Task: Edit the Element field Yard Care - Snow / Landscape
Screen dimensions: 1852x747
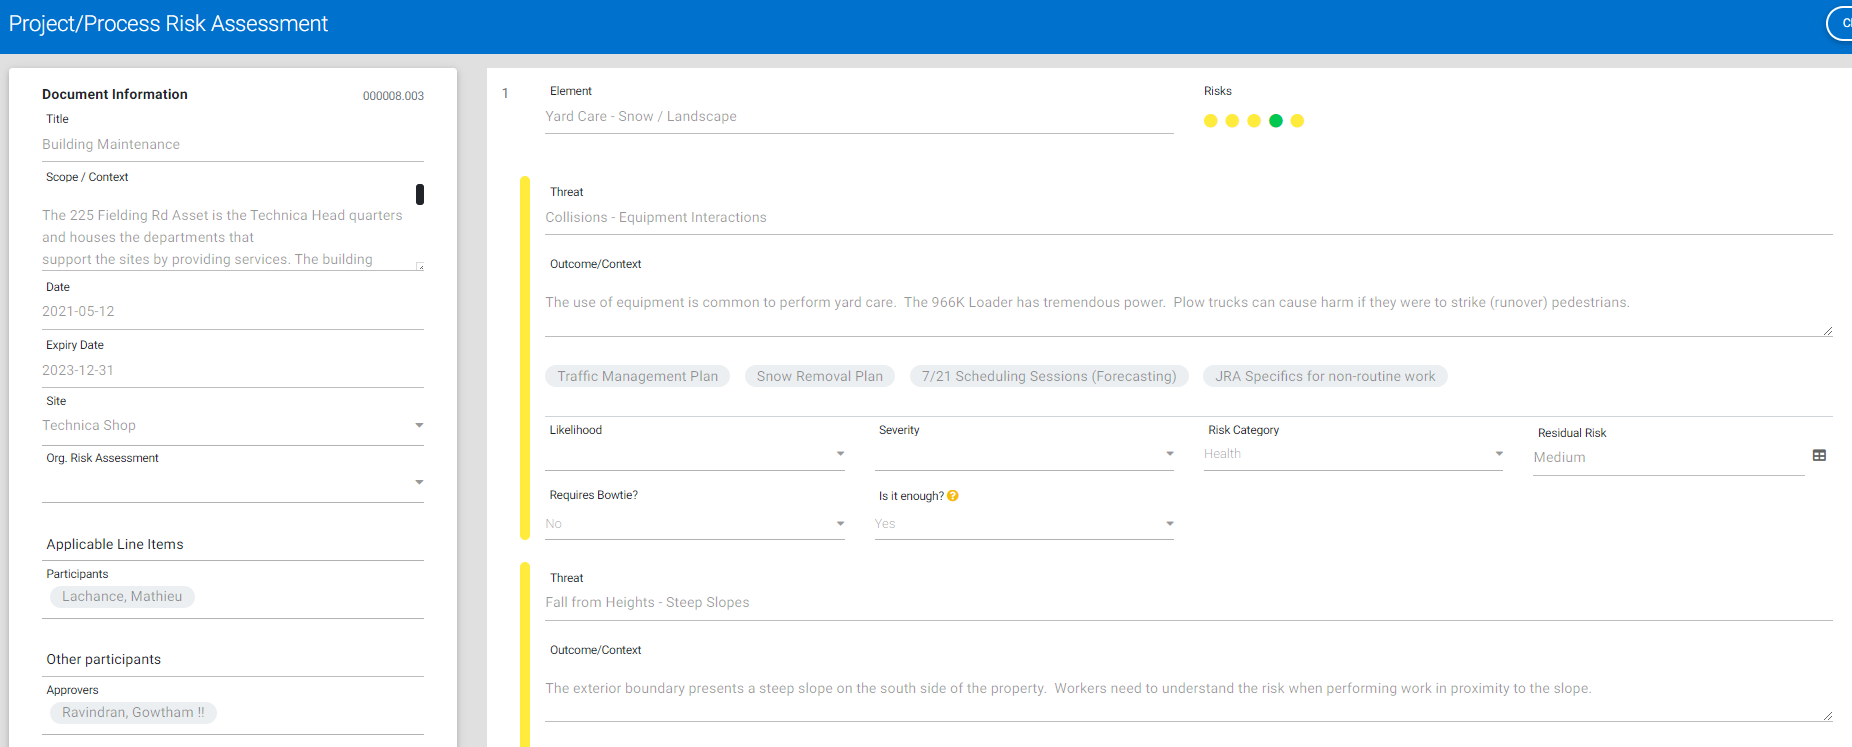Action: pos(859,117)
